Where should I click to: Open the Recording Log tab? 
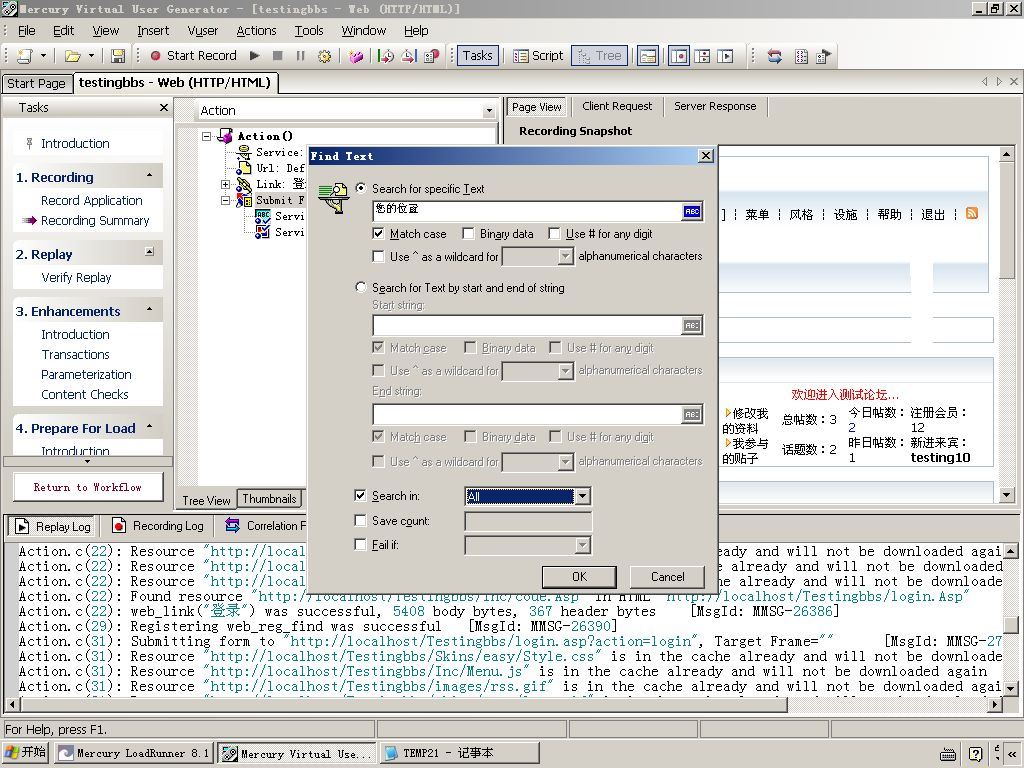[158, 526]
